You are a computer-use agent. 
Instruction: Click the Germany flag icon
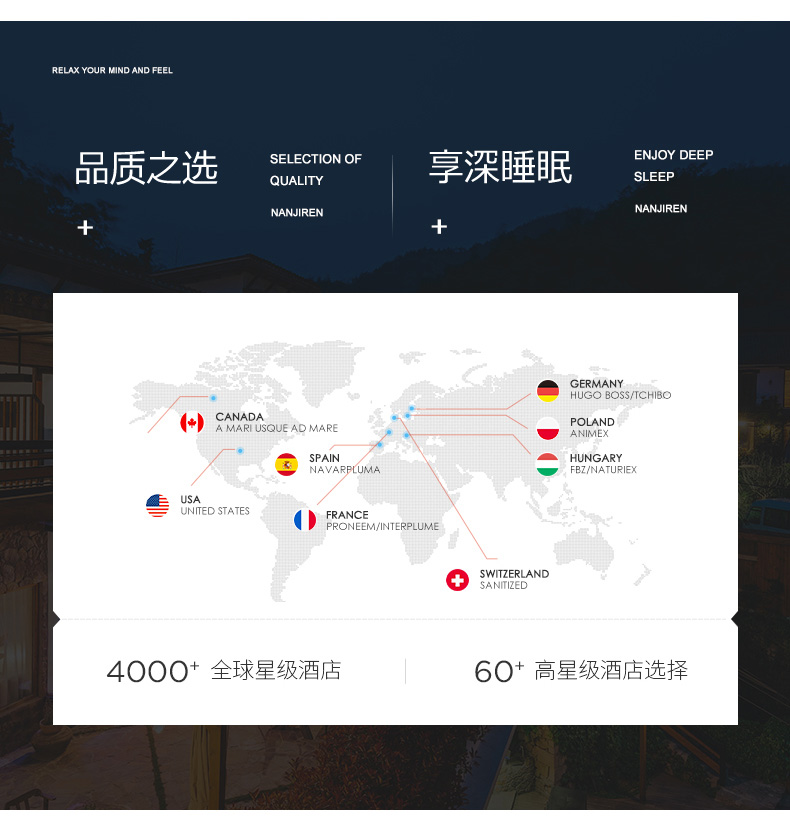pyautogui.click(x=548, y=391)
